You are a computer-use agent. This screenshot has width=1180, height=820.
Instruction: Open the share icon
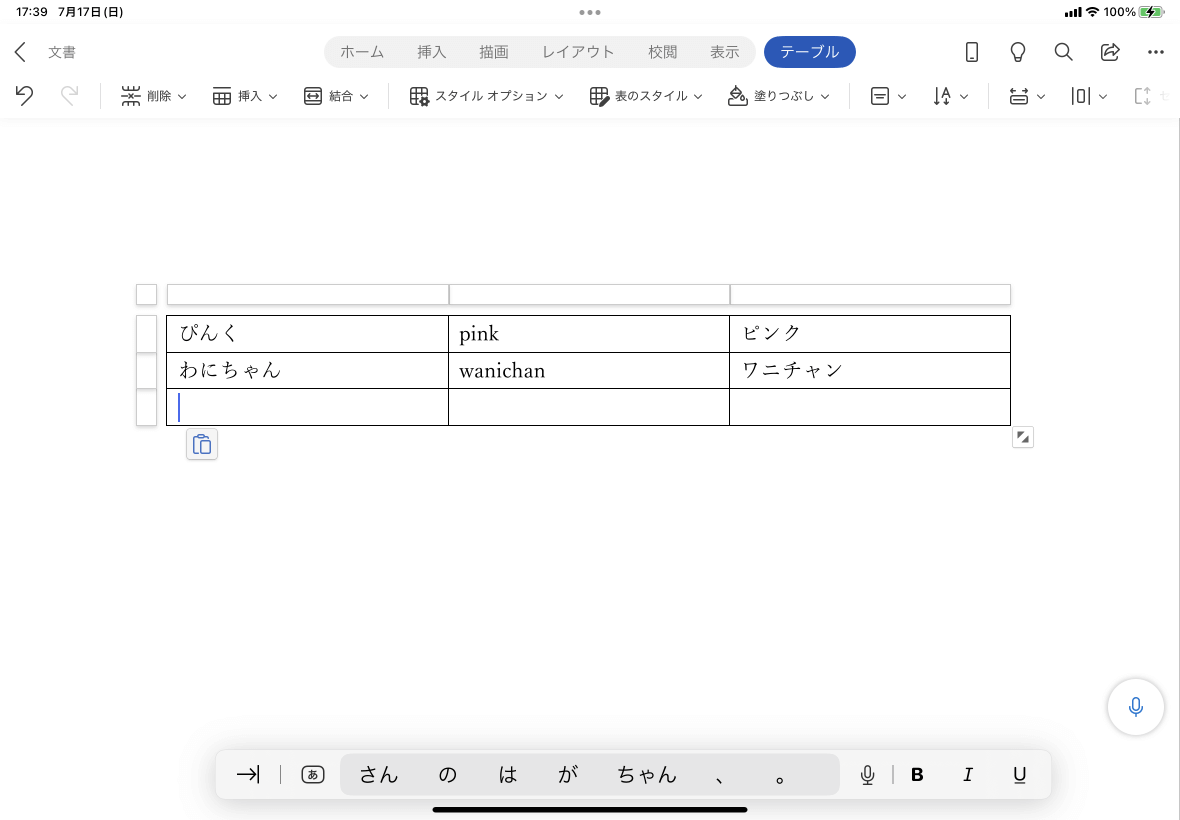(x=1110, y=52)
